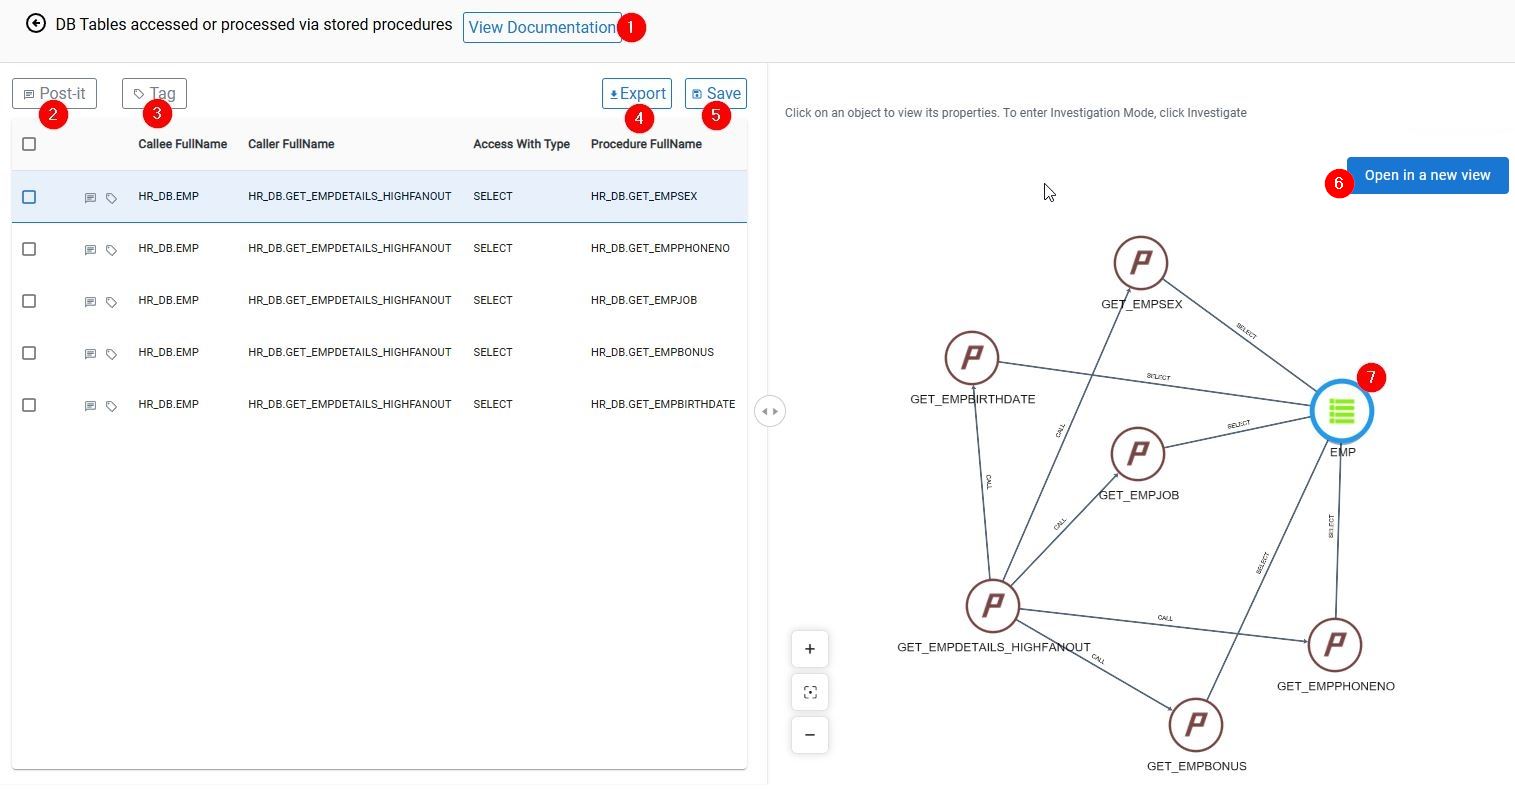Click the EMP table node in graph
Screen dimensions: 1515x790
pos(1341,411)
